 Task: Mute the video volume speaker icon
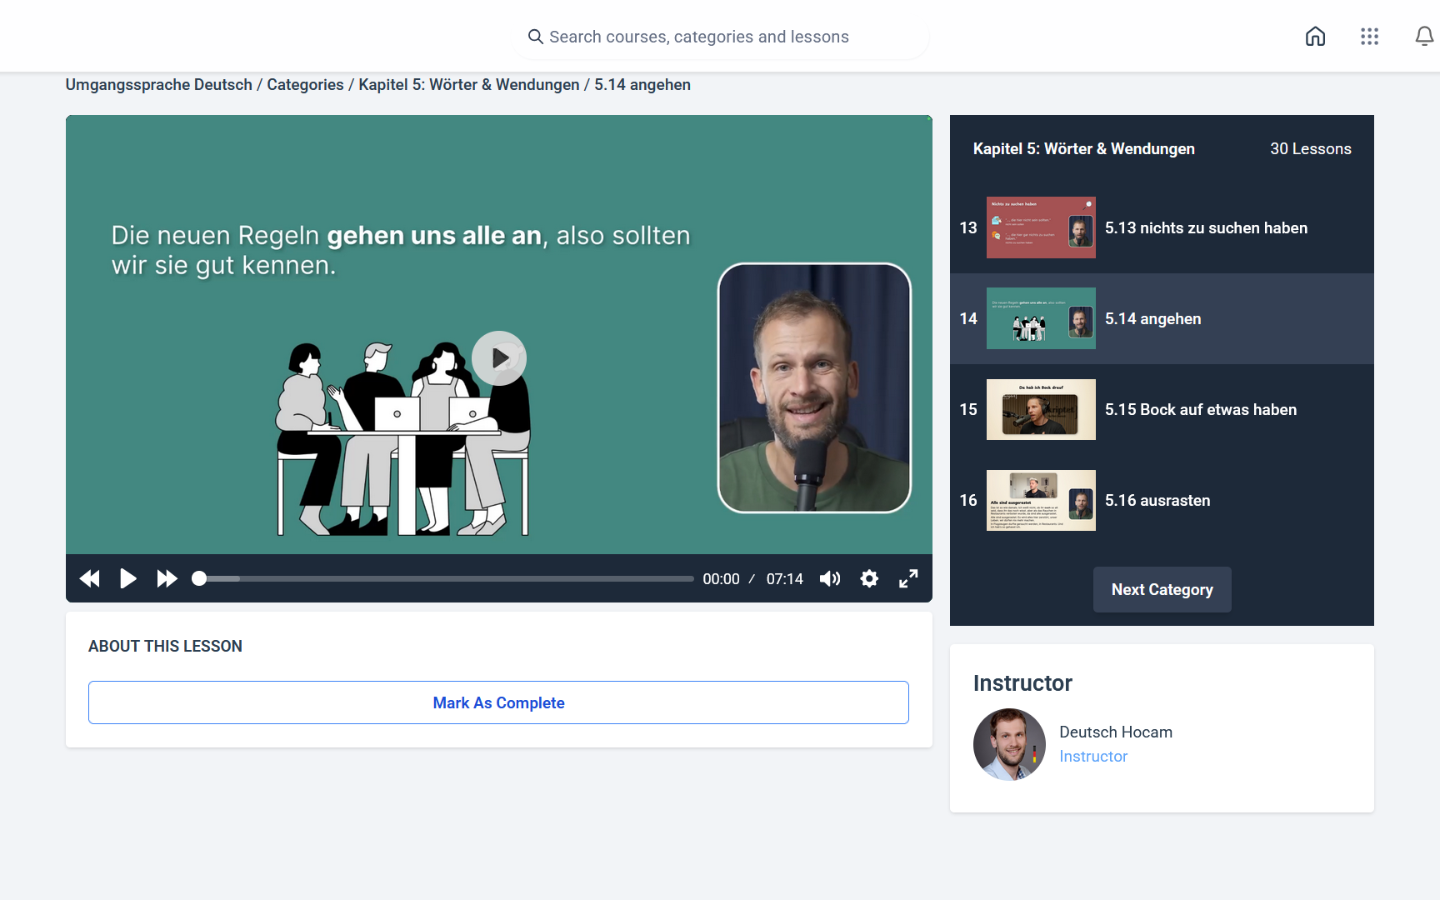point(830,579)
